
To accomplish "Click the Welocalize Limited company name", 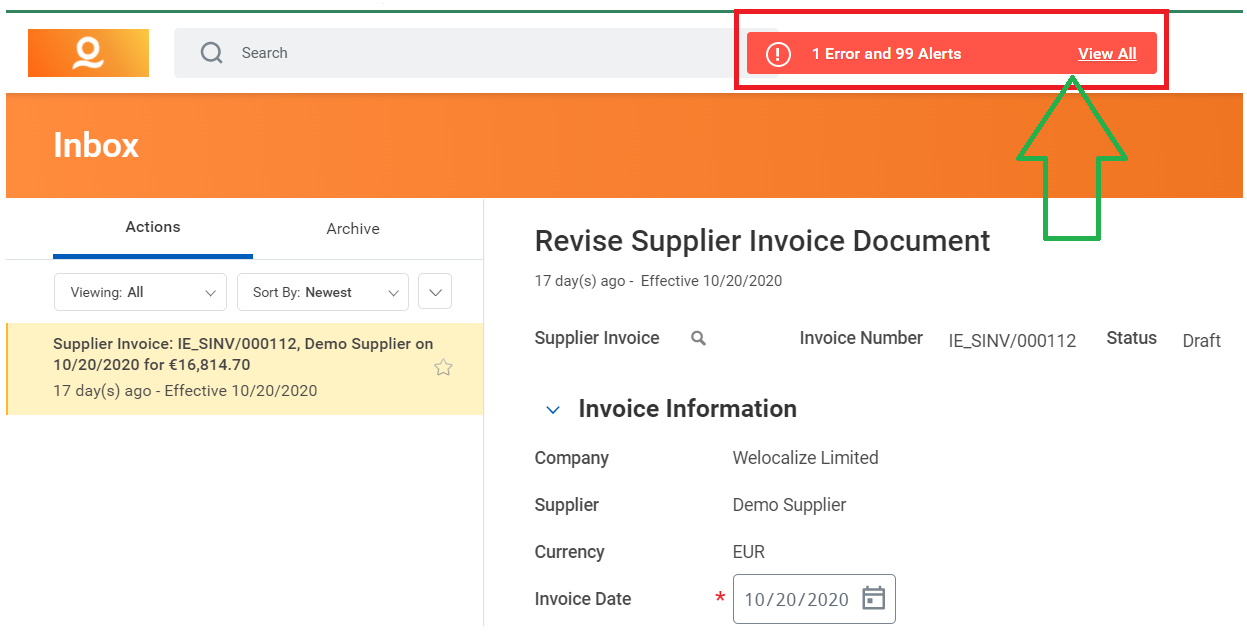I will pyautogui.click(x=805, y=458).
